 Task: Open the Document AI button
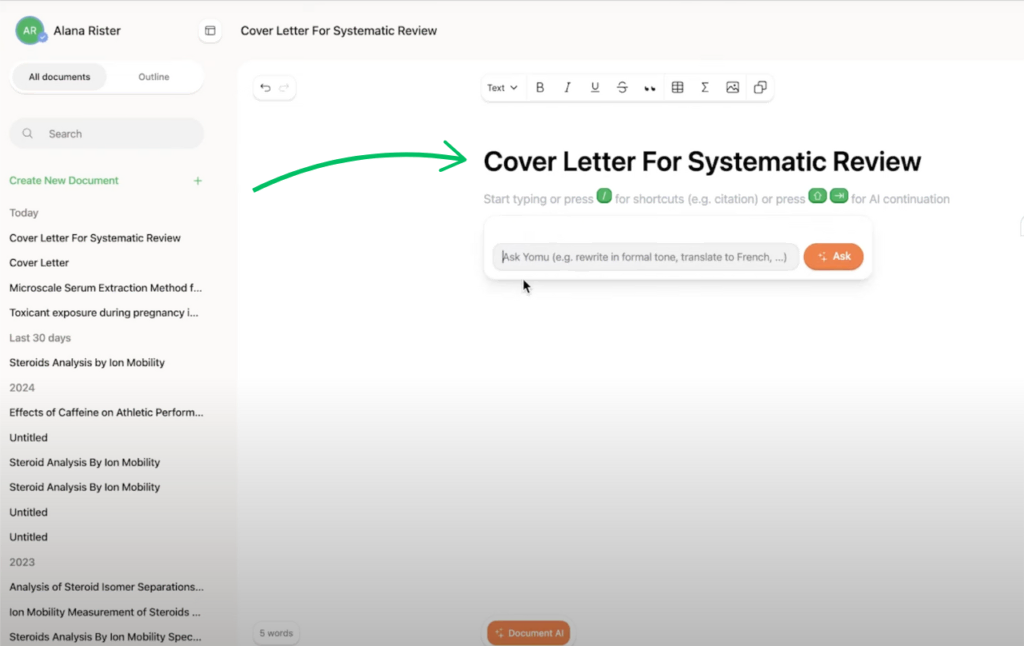coord(528,633)
